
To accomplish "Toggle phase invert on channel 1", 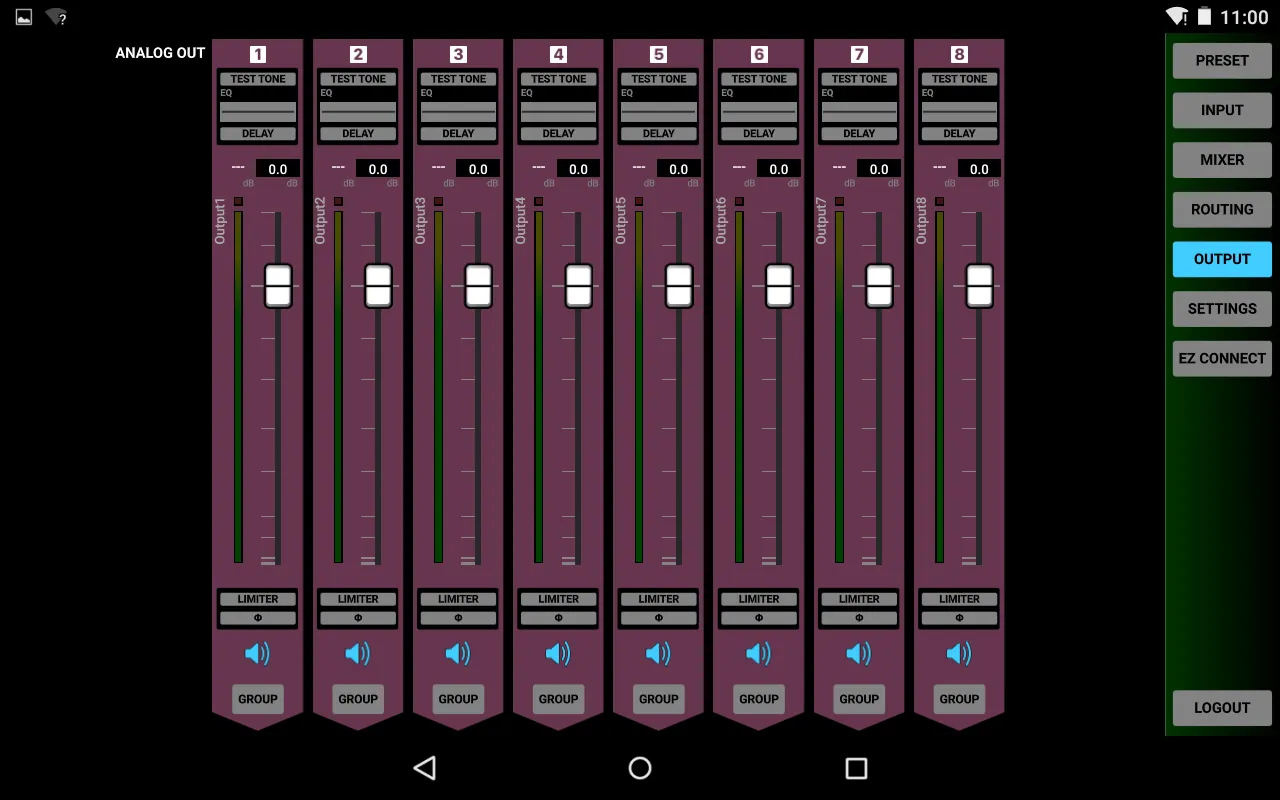I will pyautogui.click(x=258, y=618).
